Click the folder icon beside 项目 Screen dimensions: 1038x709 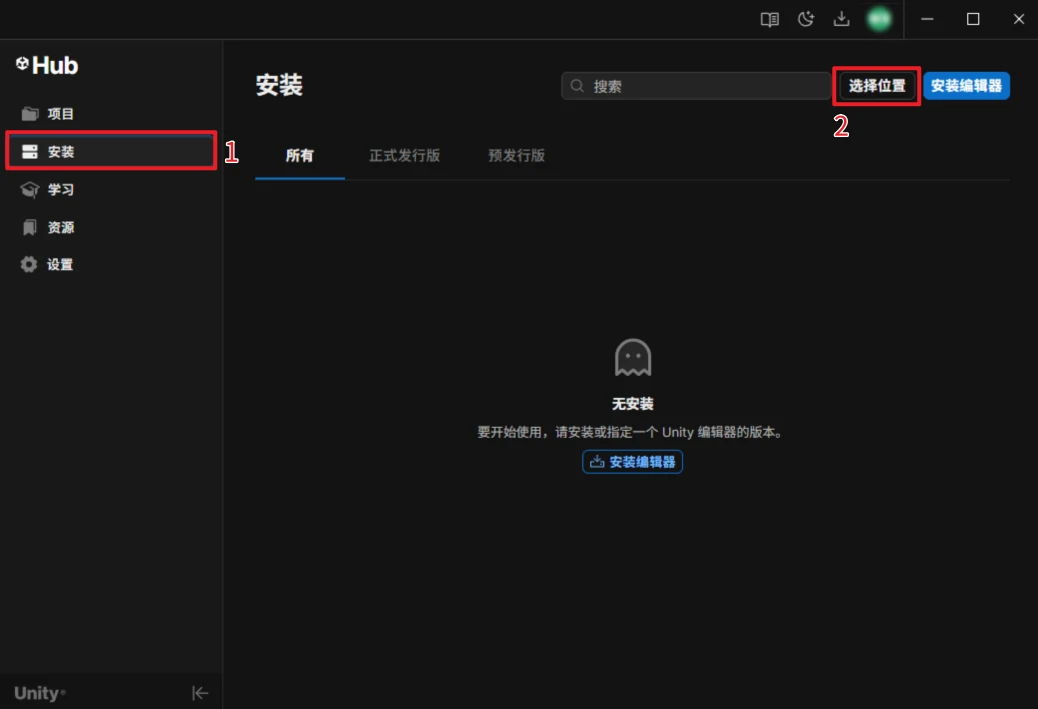tap(30, 114)
